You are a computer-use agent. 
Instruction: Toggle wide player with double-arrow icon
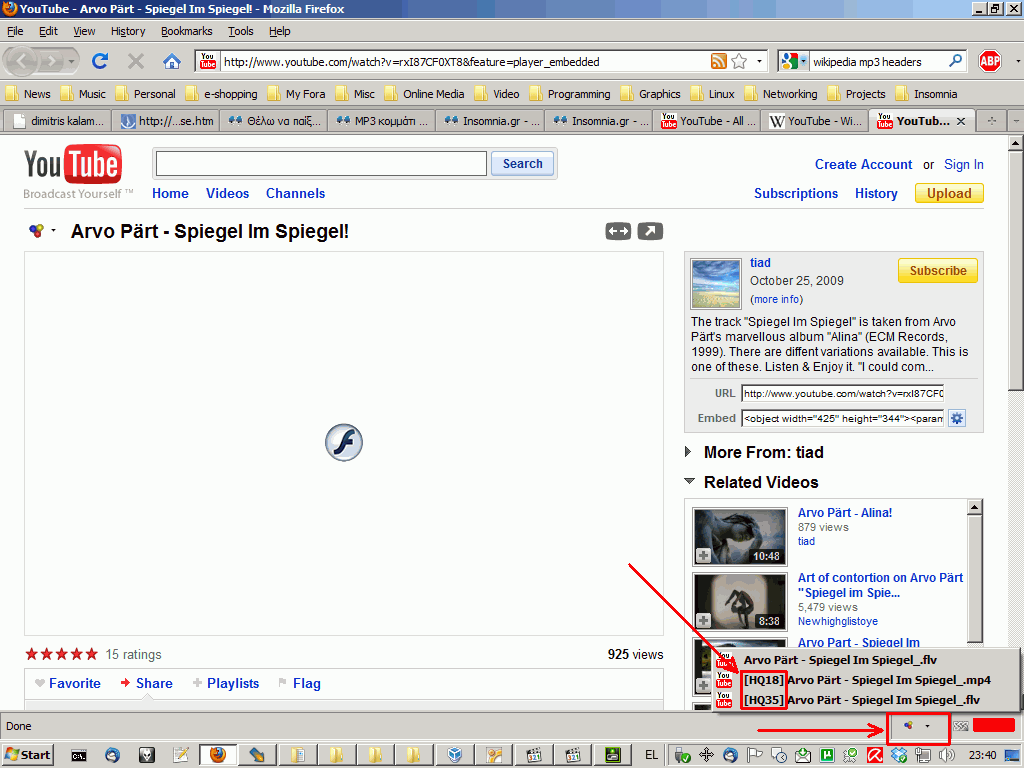tap(618, 231)
